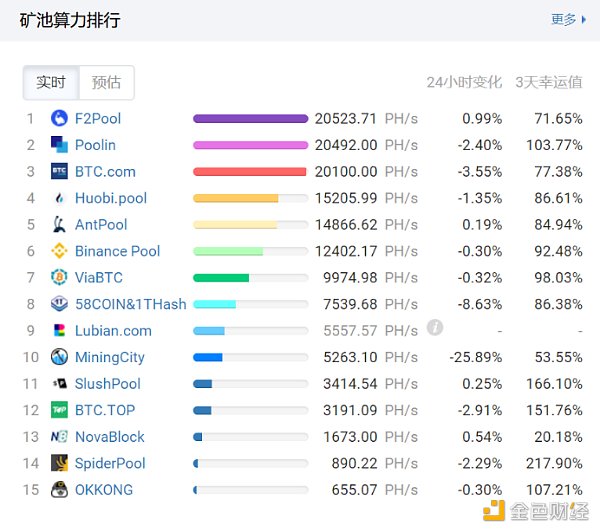The image size is (600, 532).
Task: Click the info icon beside Lubian.com hashrate
Action: point(435,328)
